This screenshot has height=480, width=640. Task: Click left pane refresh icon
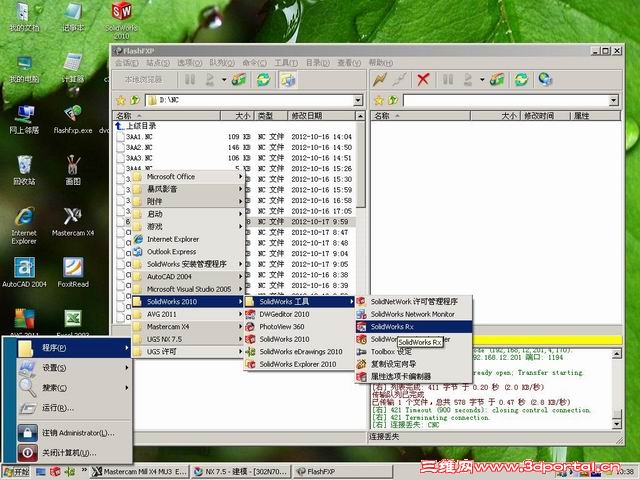pyautogui.click(x=263, y=80)
